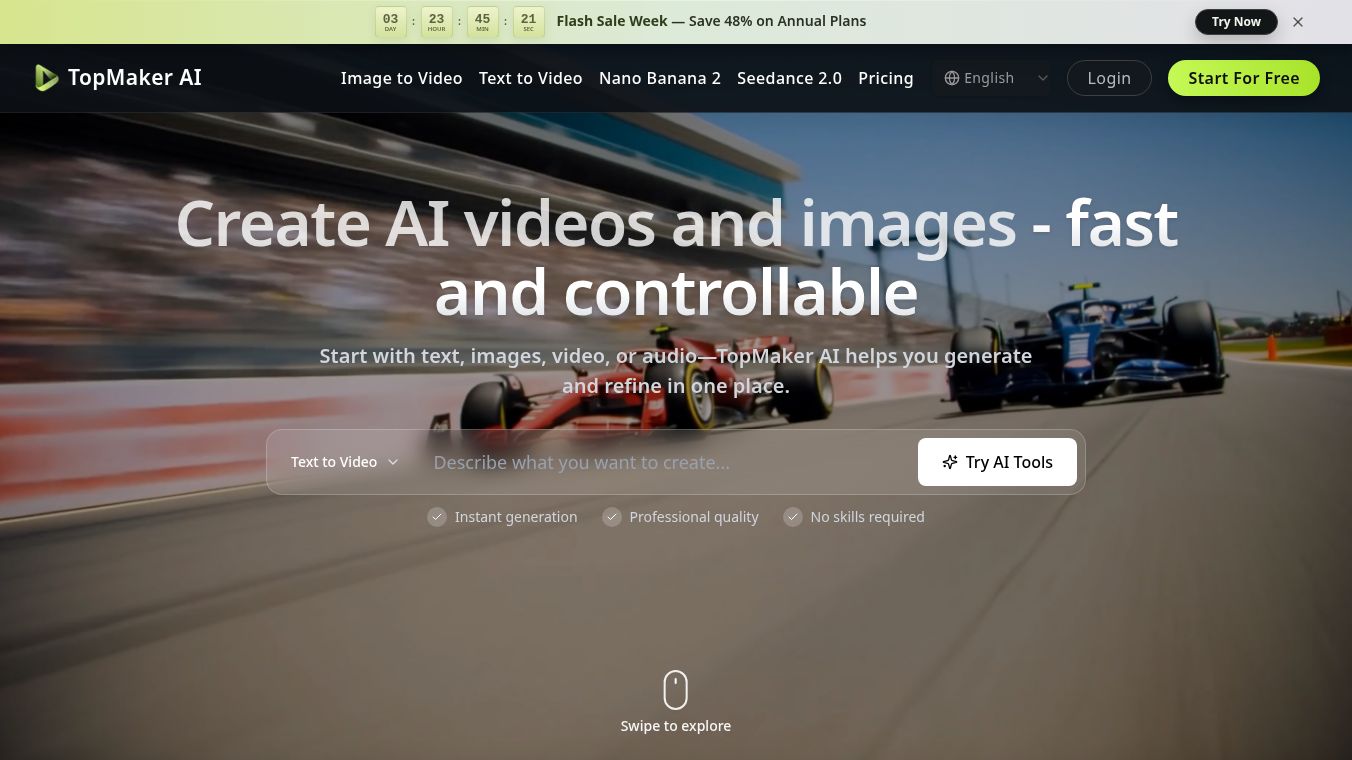Screen dimensions: 1352x760
Task: Click the checkmark icon before Professional quality
Action: tap(612, 517)
